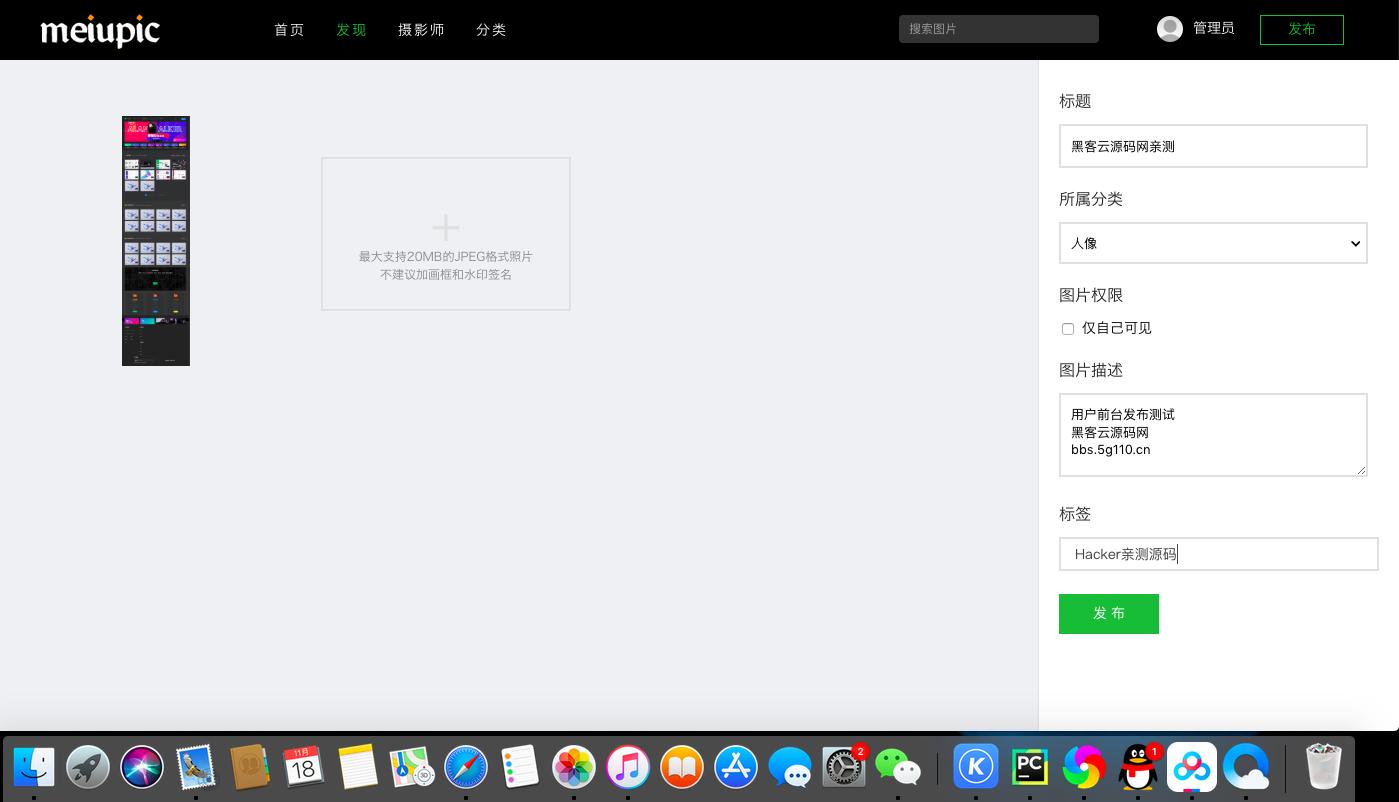Open App Store from the dock

pos(736,768)
